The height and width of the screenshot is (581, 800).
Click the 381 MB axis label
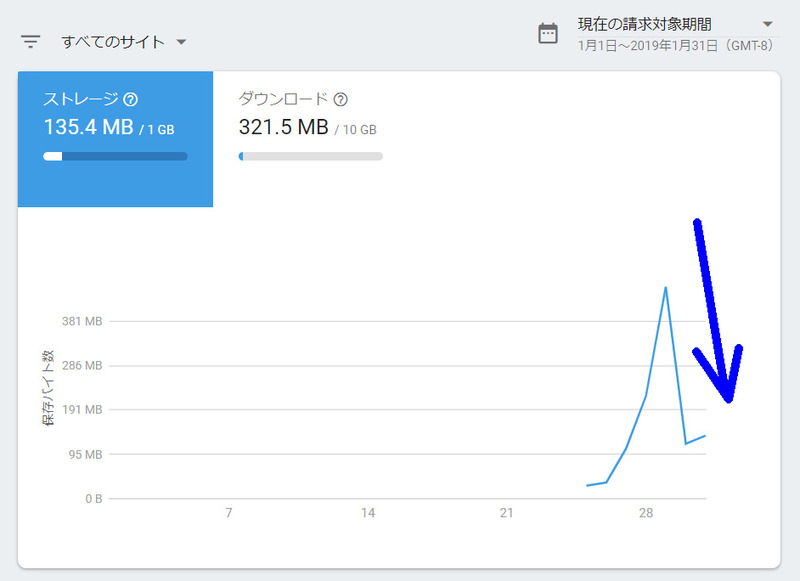point(82,321)
